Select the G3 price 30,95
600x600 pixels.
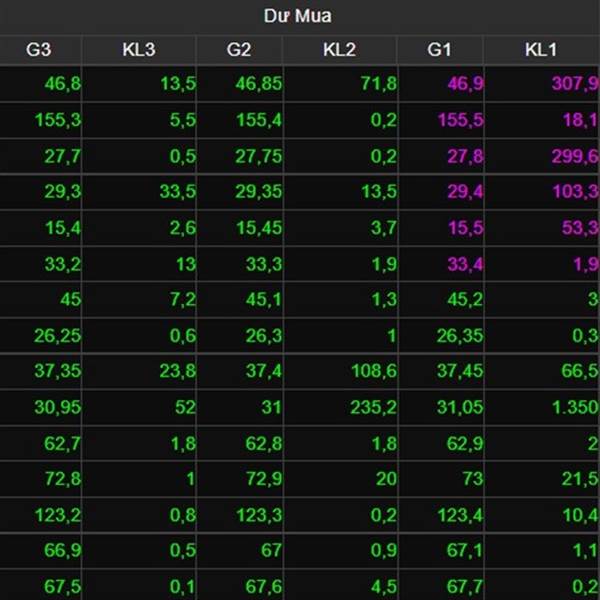click(x=57, y=407)
